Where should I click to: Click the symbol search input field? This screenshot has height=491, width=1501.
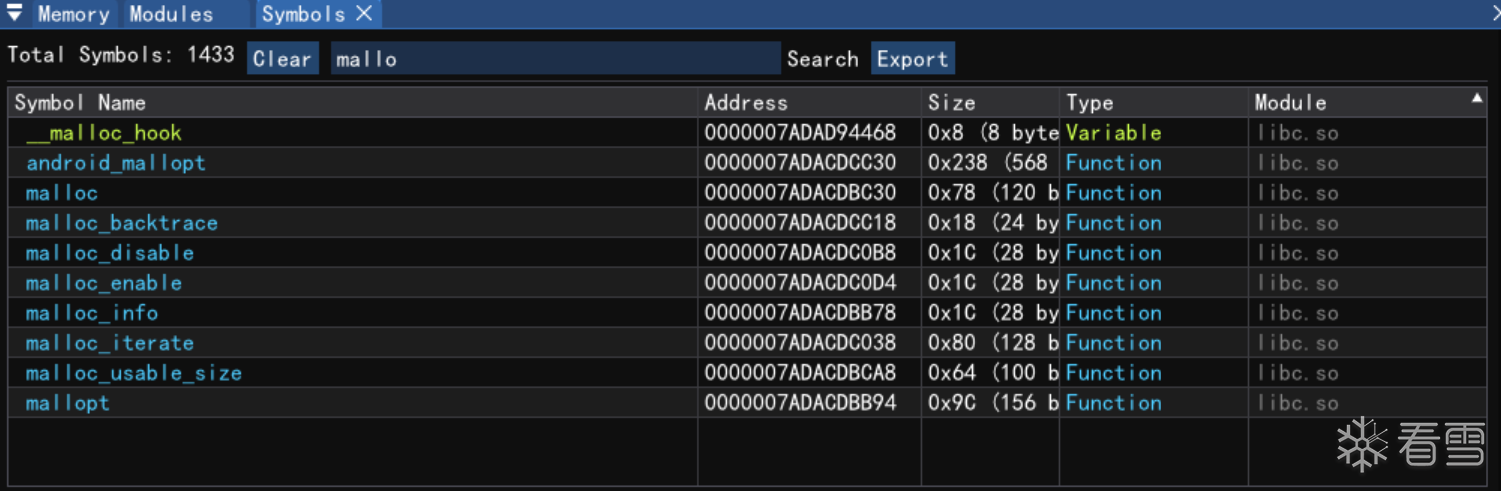click(555, 59)
